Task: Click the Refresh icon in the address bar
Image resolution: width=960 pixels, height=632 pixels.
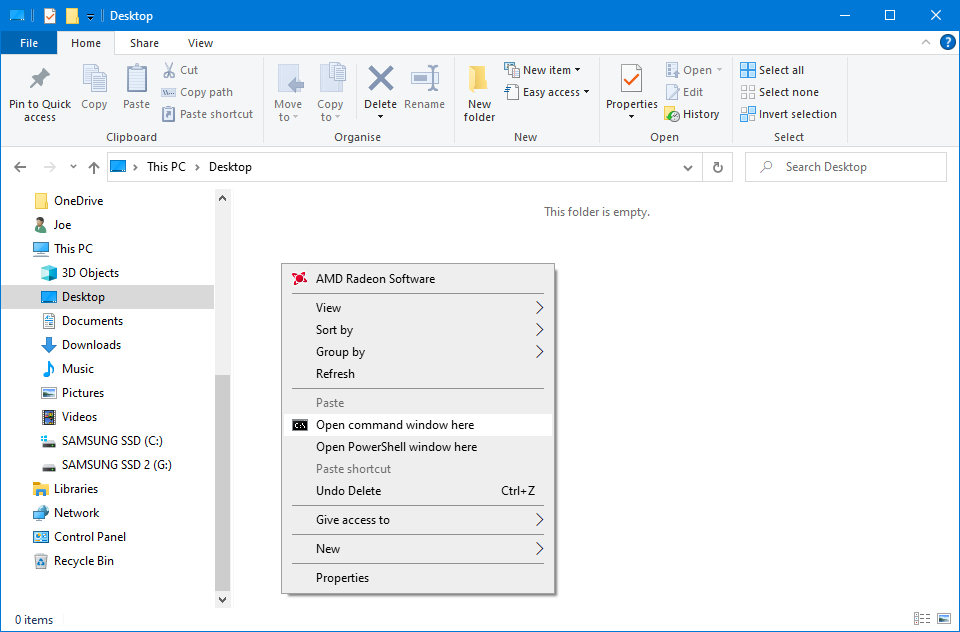Action: (x=718, y=166)
